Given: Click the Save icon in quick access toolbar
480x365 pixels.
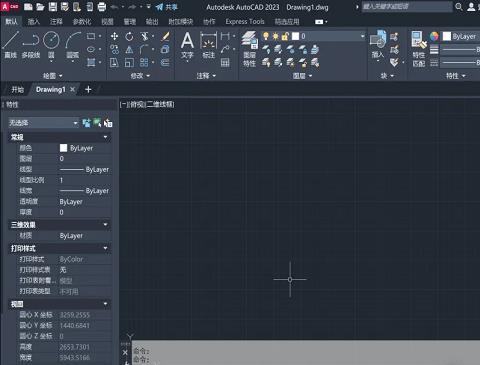Looking at the screenshot, I should [52, 7].
